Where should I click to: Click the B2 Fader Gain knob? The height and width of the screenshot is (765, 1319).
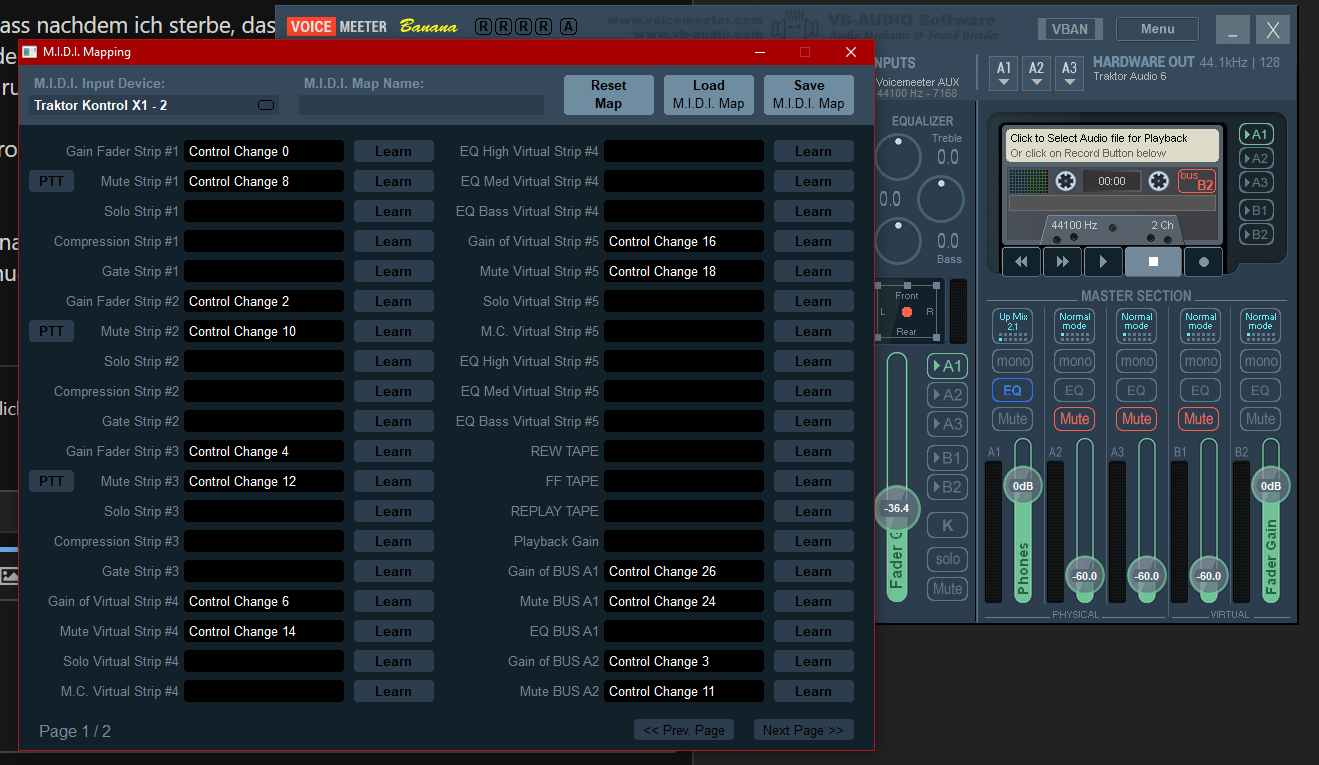(x=1271, y=486)
